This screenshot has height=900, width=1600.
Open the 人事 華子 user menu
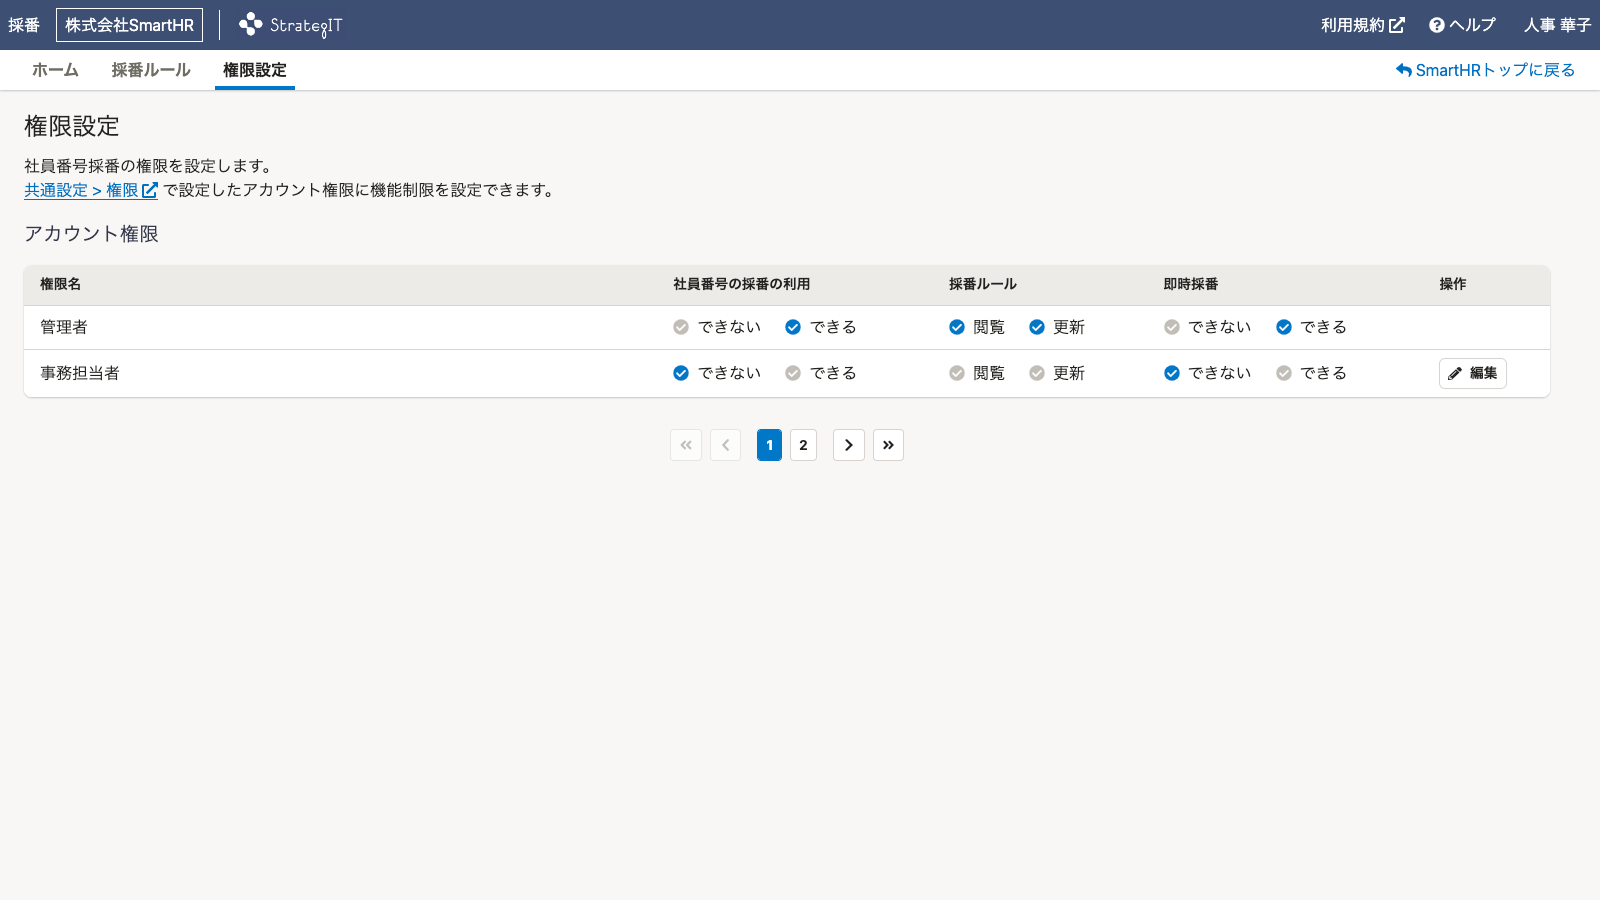[1556, 25]
